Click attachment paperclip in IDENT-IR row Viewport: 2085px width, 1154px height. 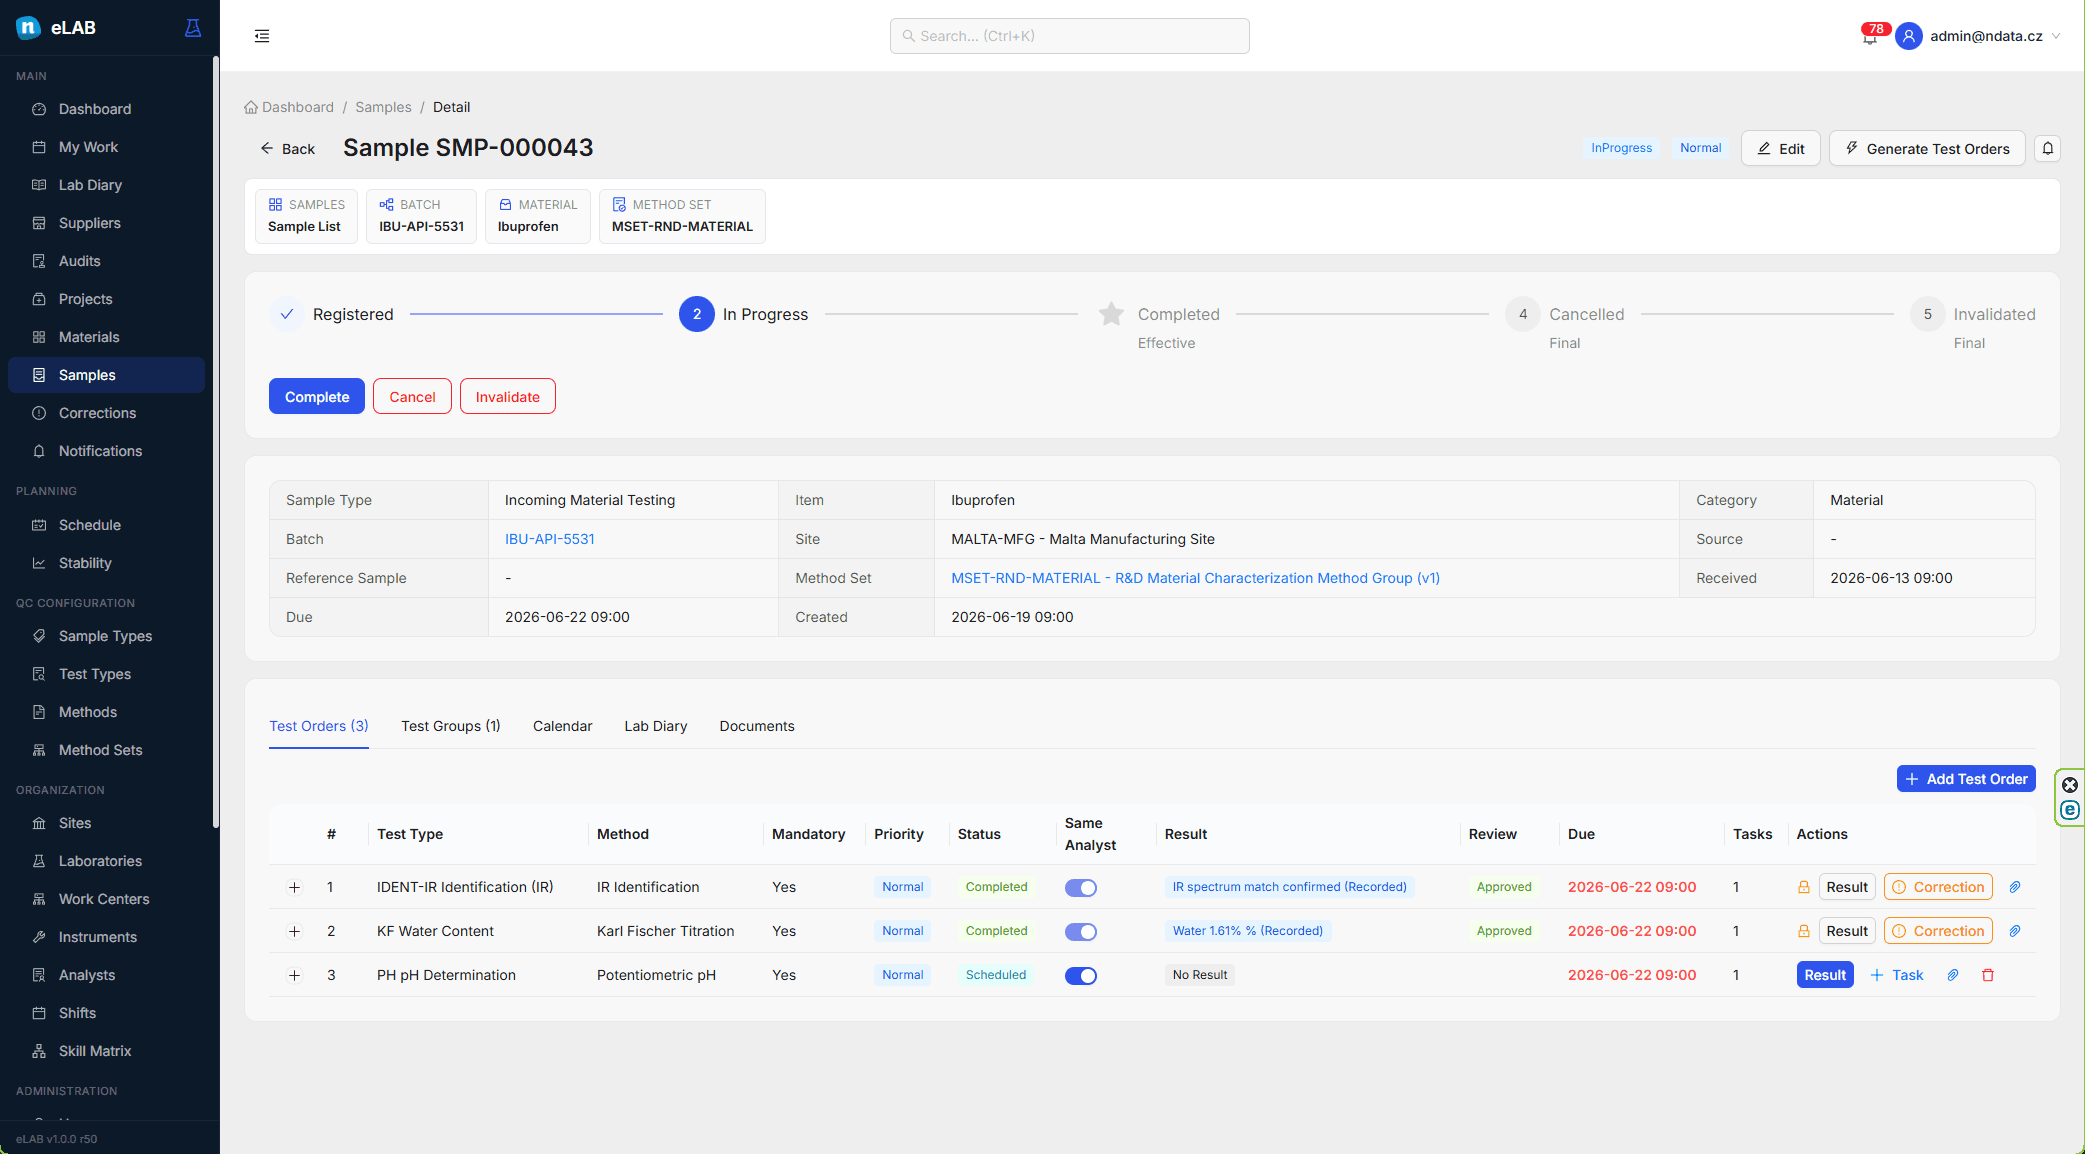2015,887
